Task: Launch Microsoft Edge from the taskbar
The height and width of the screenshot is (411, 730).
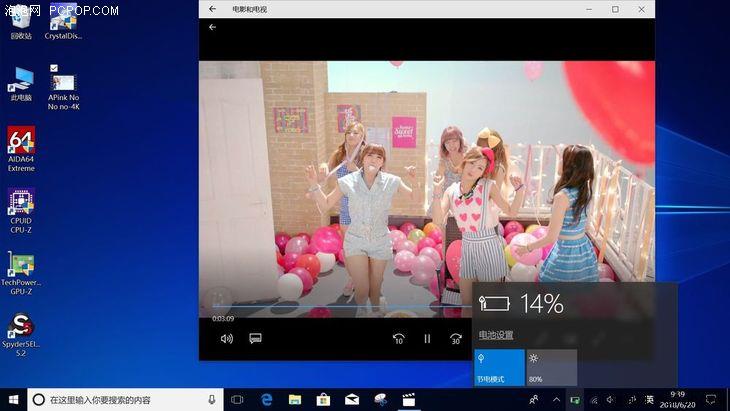Action: tap(267, 399)
